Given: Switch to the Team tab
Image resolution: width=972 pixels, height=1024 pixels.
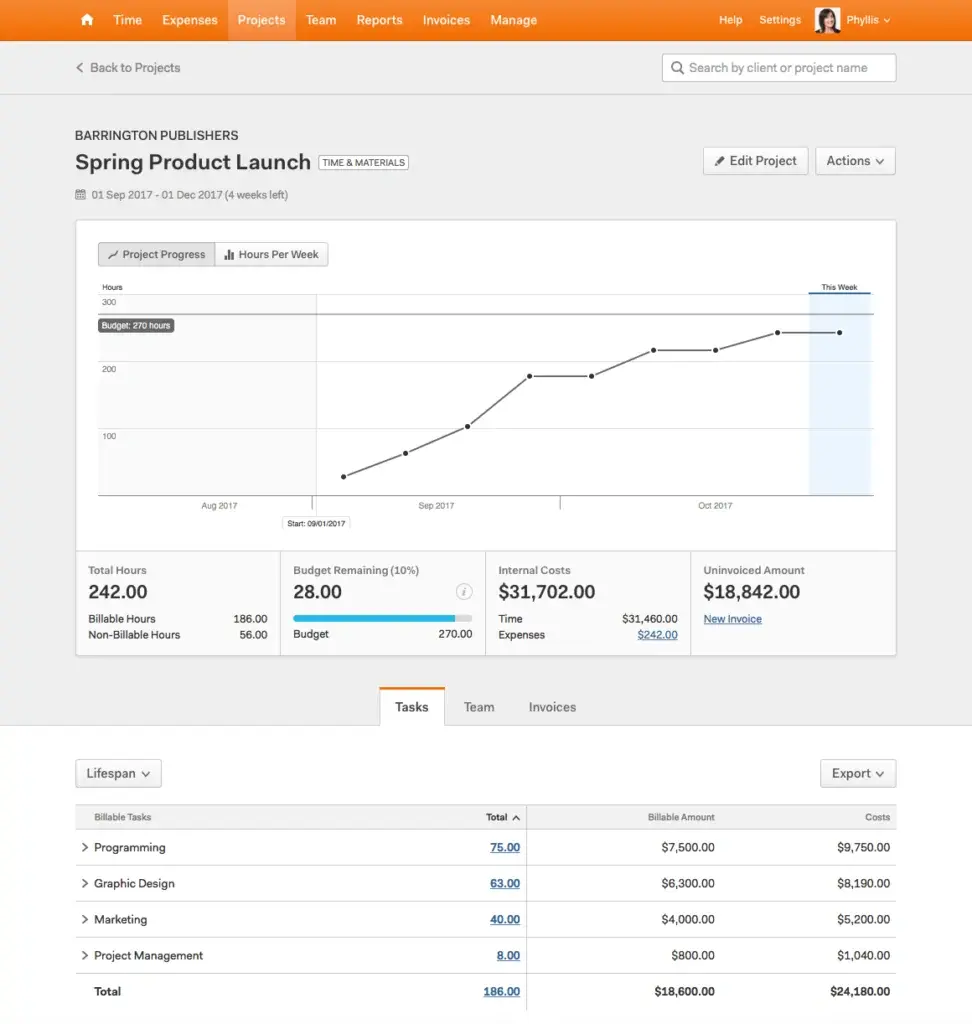Looking at the screenshot, I should [479, 707].
